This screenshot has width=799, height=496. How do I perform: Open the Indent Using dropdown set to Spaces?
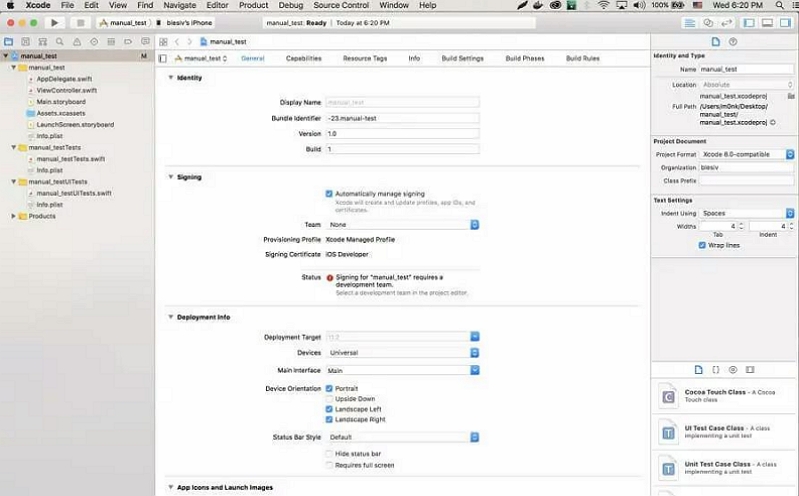coord(747,213)
